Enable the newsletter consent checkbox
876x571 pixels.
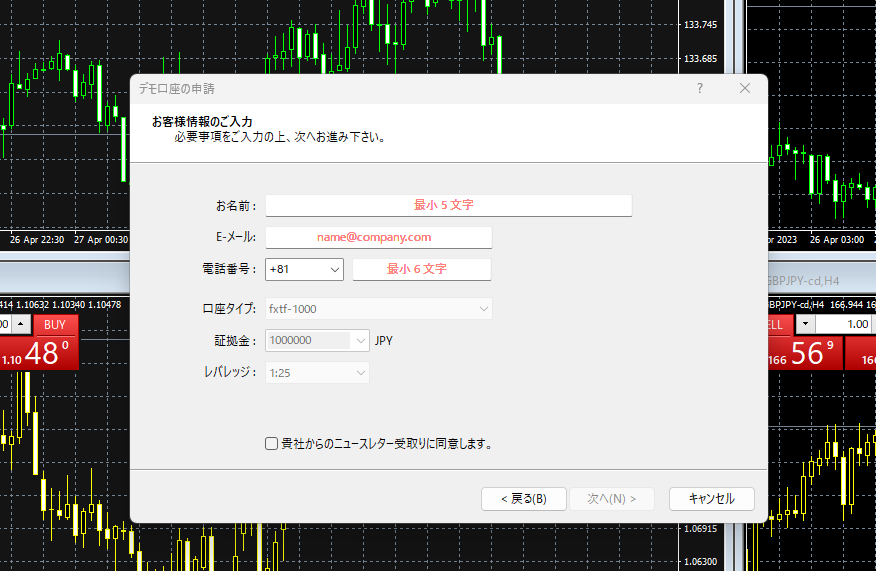[271, 443]
